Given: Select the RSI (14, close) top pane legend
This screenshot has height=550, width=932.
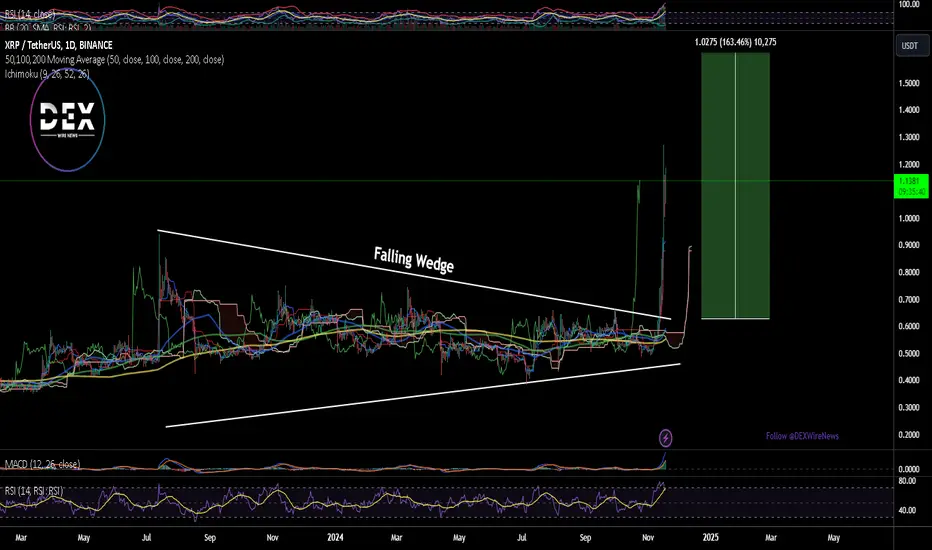Looking at the screenshot, I should click(30, 14).
